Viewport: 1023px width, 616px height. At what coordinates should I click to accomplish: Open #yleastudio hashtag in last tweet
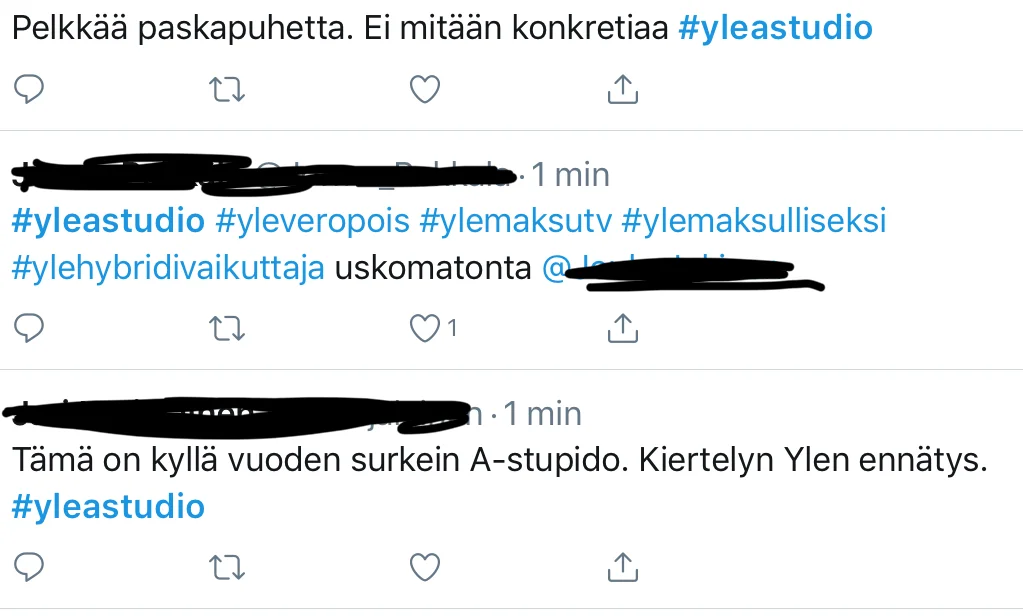(x=108, y=507)
